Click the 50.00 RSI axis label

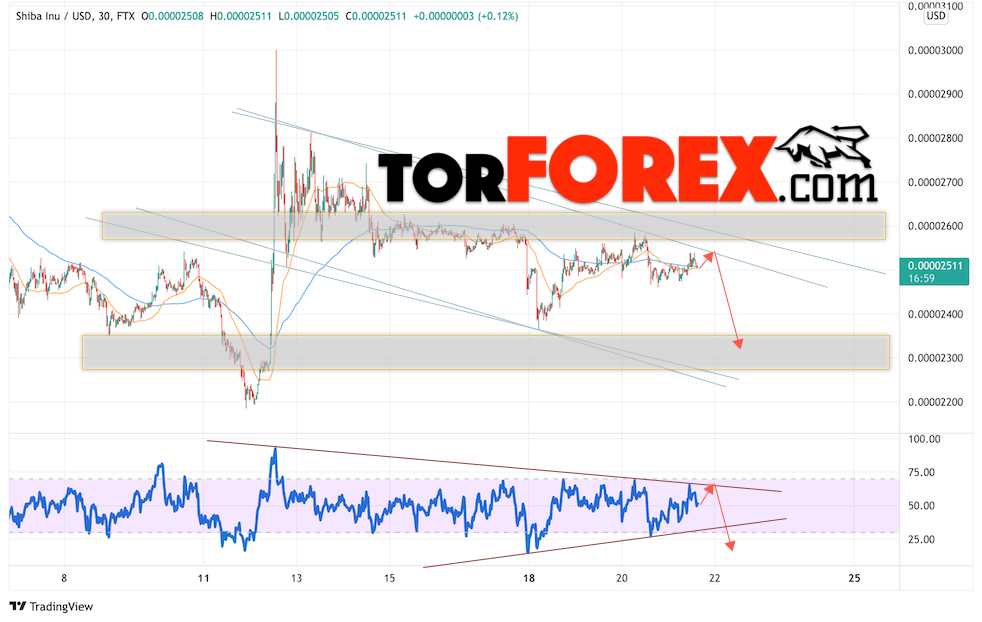tap(921, 505)
